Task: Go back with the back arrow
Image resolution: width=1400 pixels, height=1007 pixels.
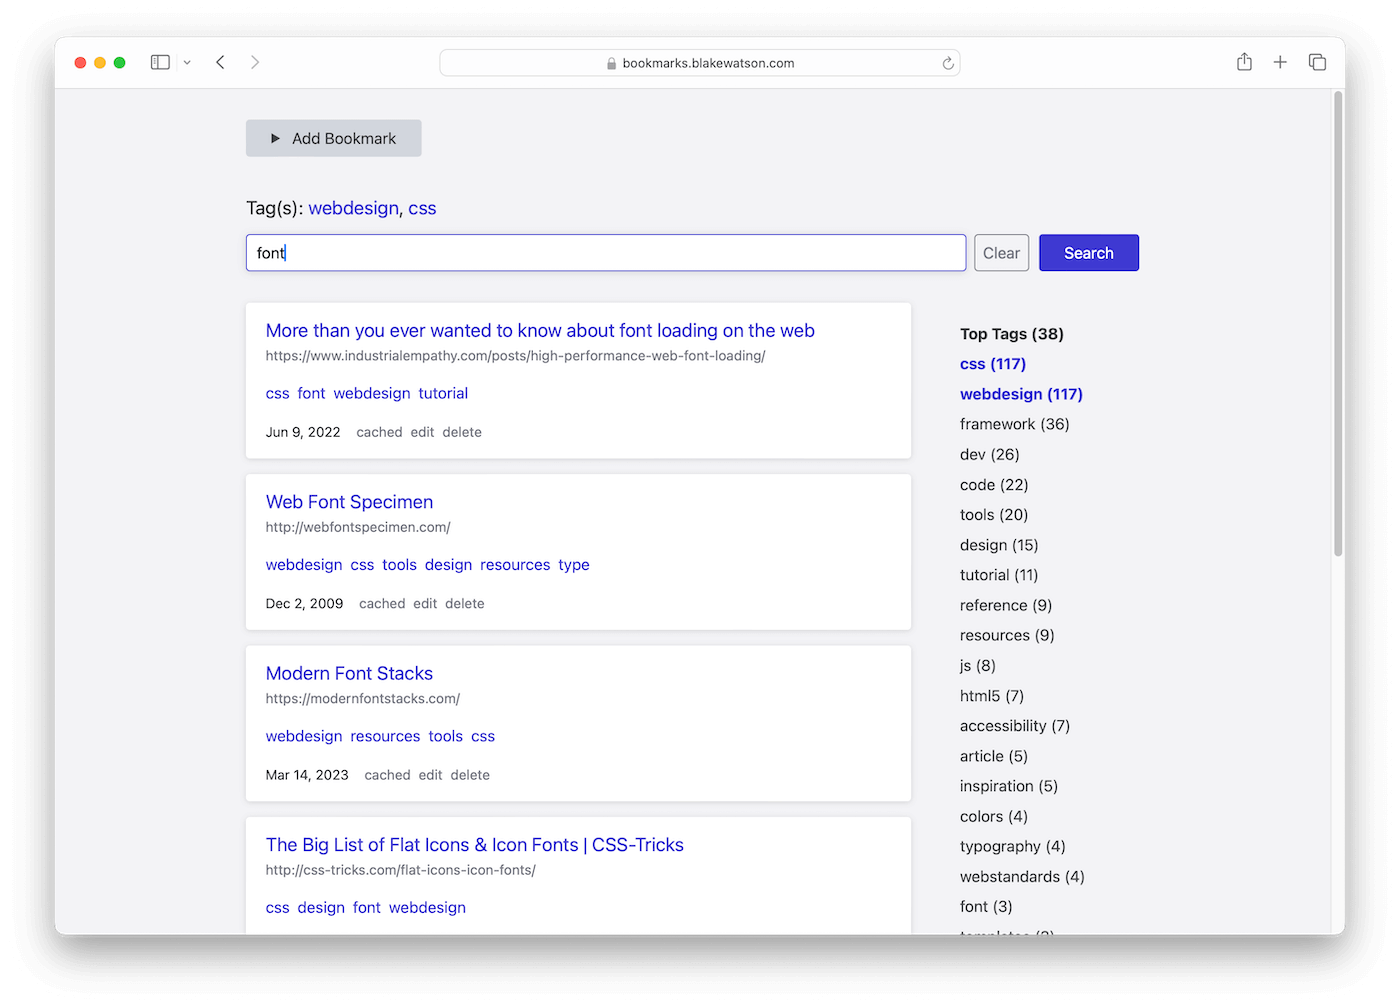Action: (220, 62)
